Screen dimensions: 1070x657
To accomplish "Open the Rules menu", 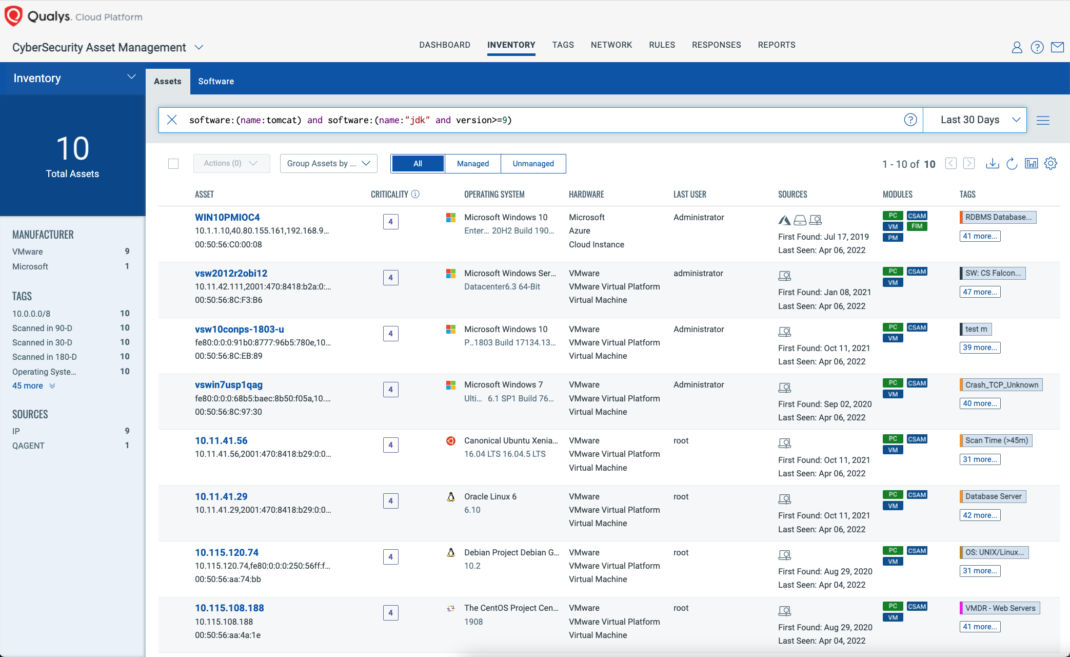I will coord(662,45).
